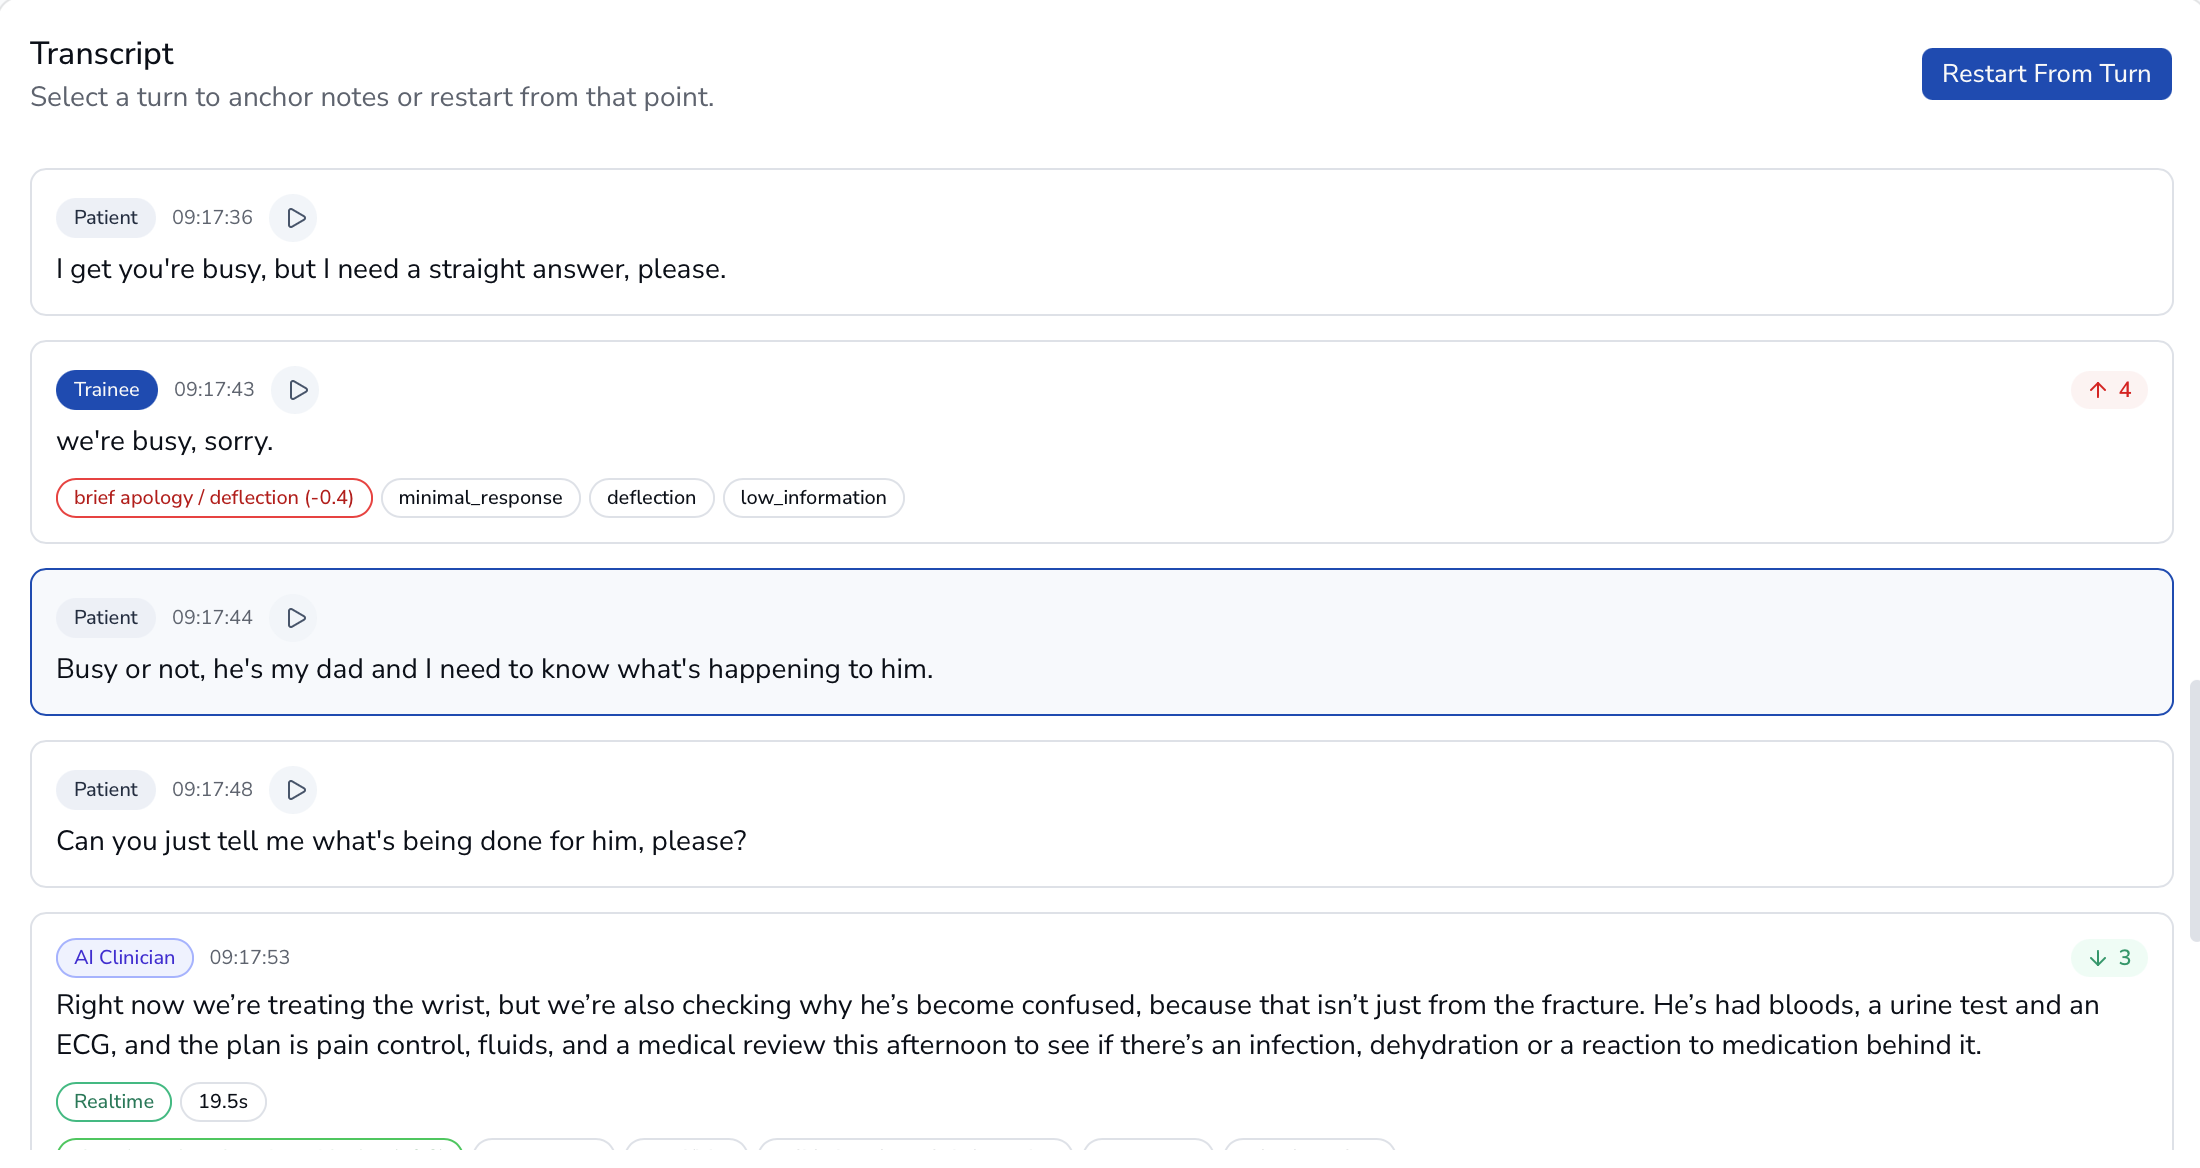2200x1168 pixels.
Task: Click the green down-arrow 3 score badge
Action: click(2109, 958)
